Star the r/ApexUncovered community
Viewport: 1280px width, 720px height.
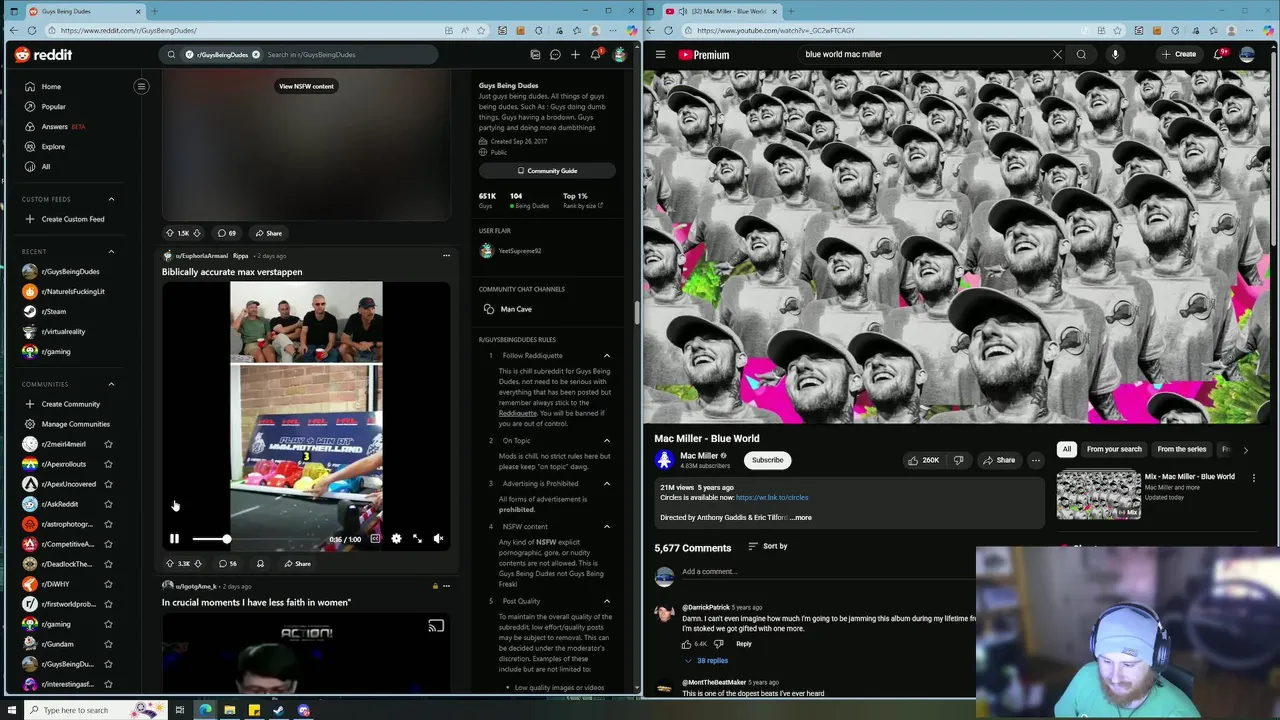pyautogui.click(x=108, y=484)
